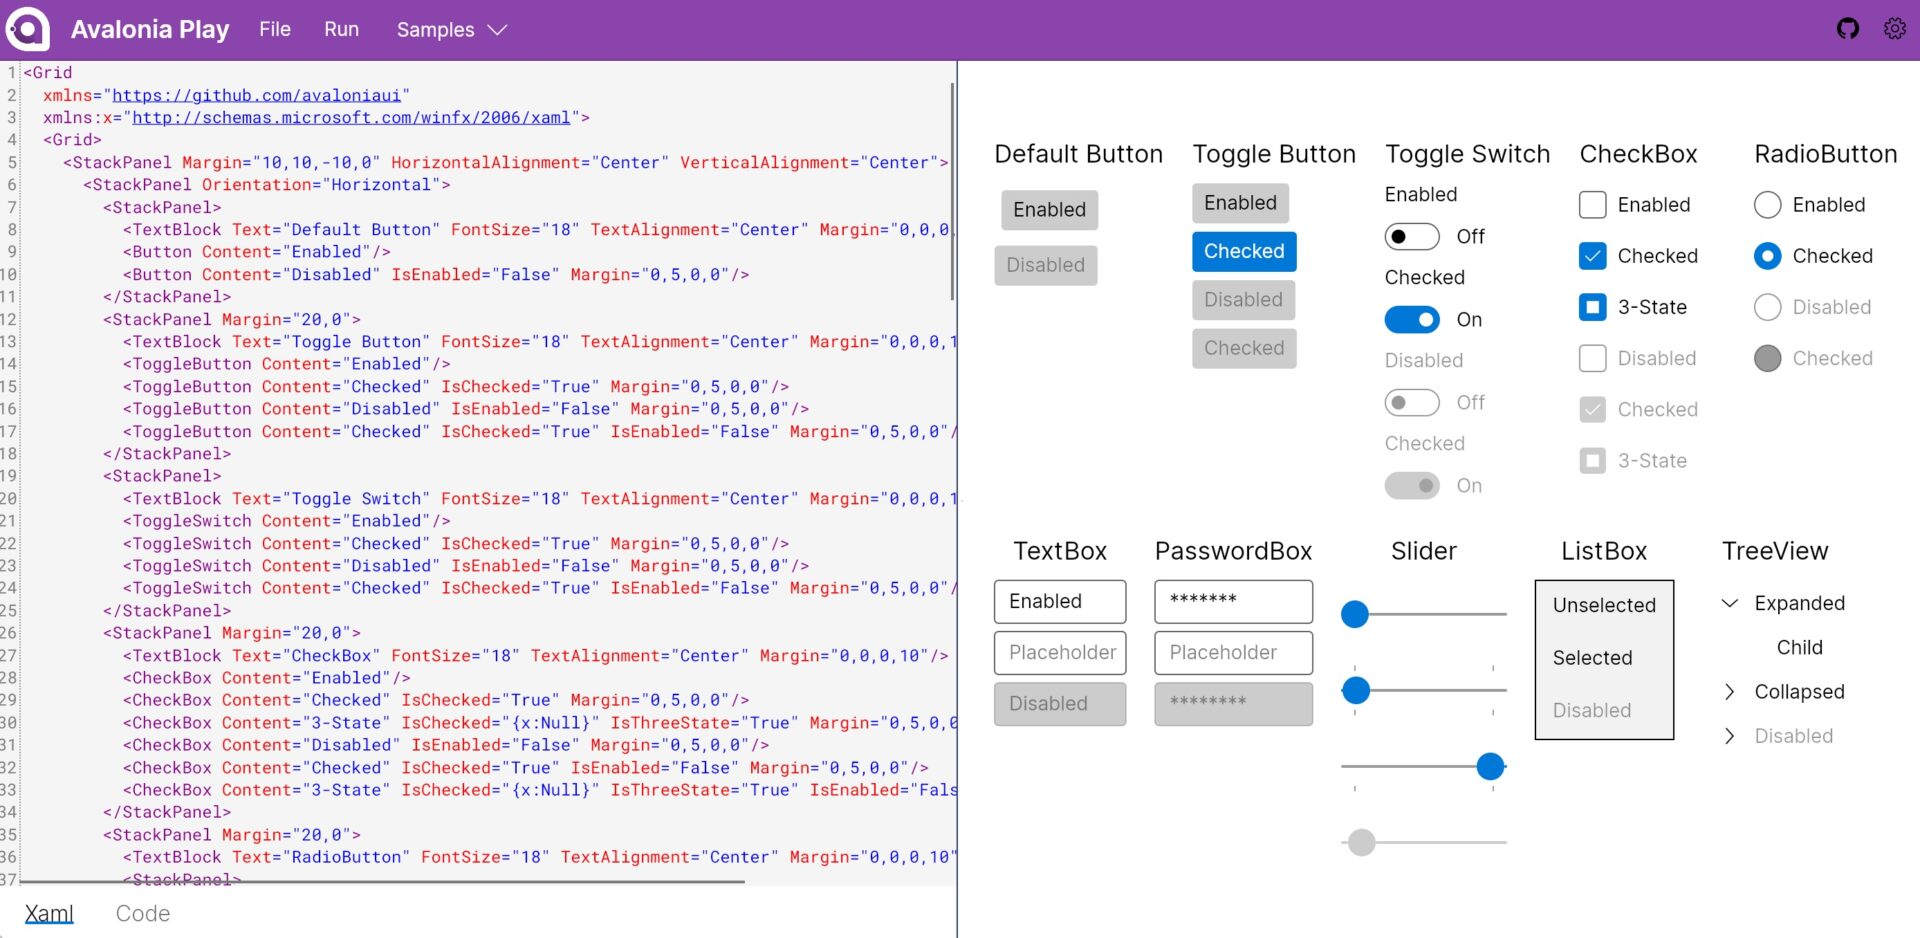Screen dimensions: 1920x938
Task: Open the File menu
Action: coord(274,29)
